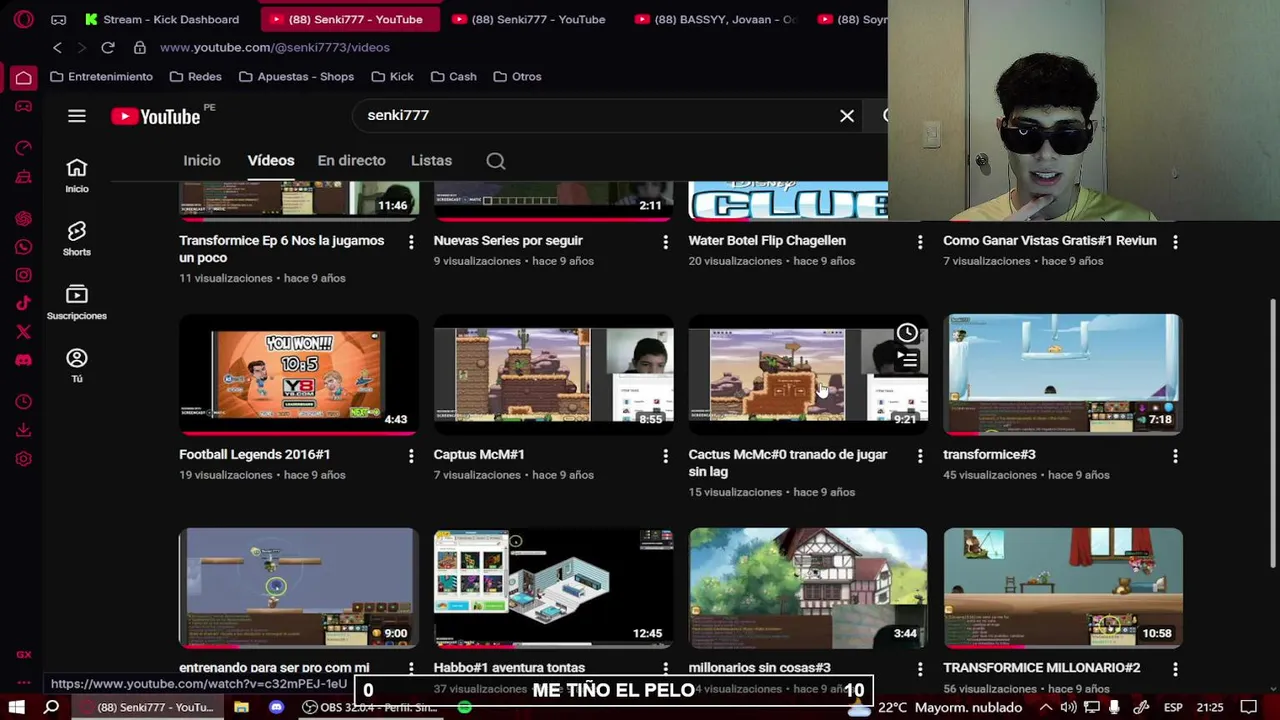The height and width of the screenshot is (720, 1280).
Task: Open channel En directo tab
Action: pos(351,161)
